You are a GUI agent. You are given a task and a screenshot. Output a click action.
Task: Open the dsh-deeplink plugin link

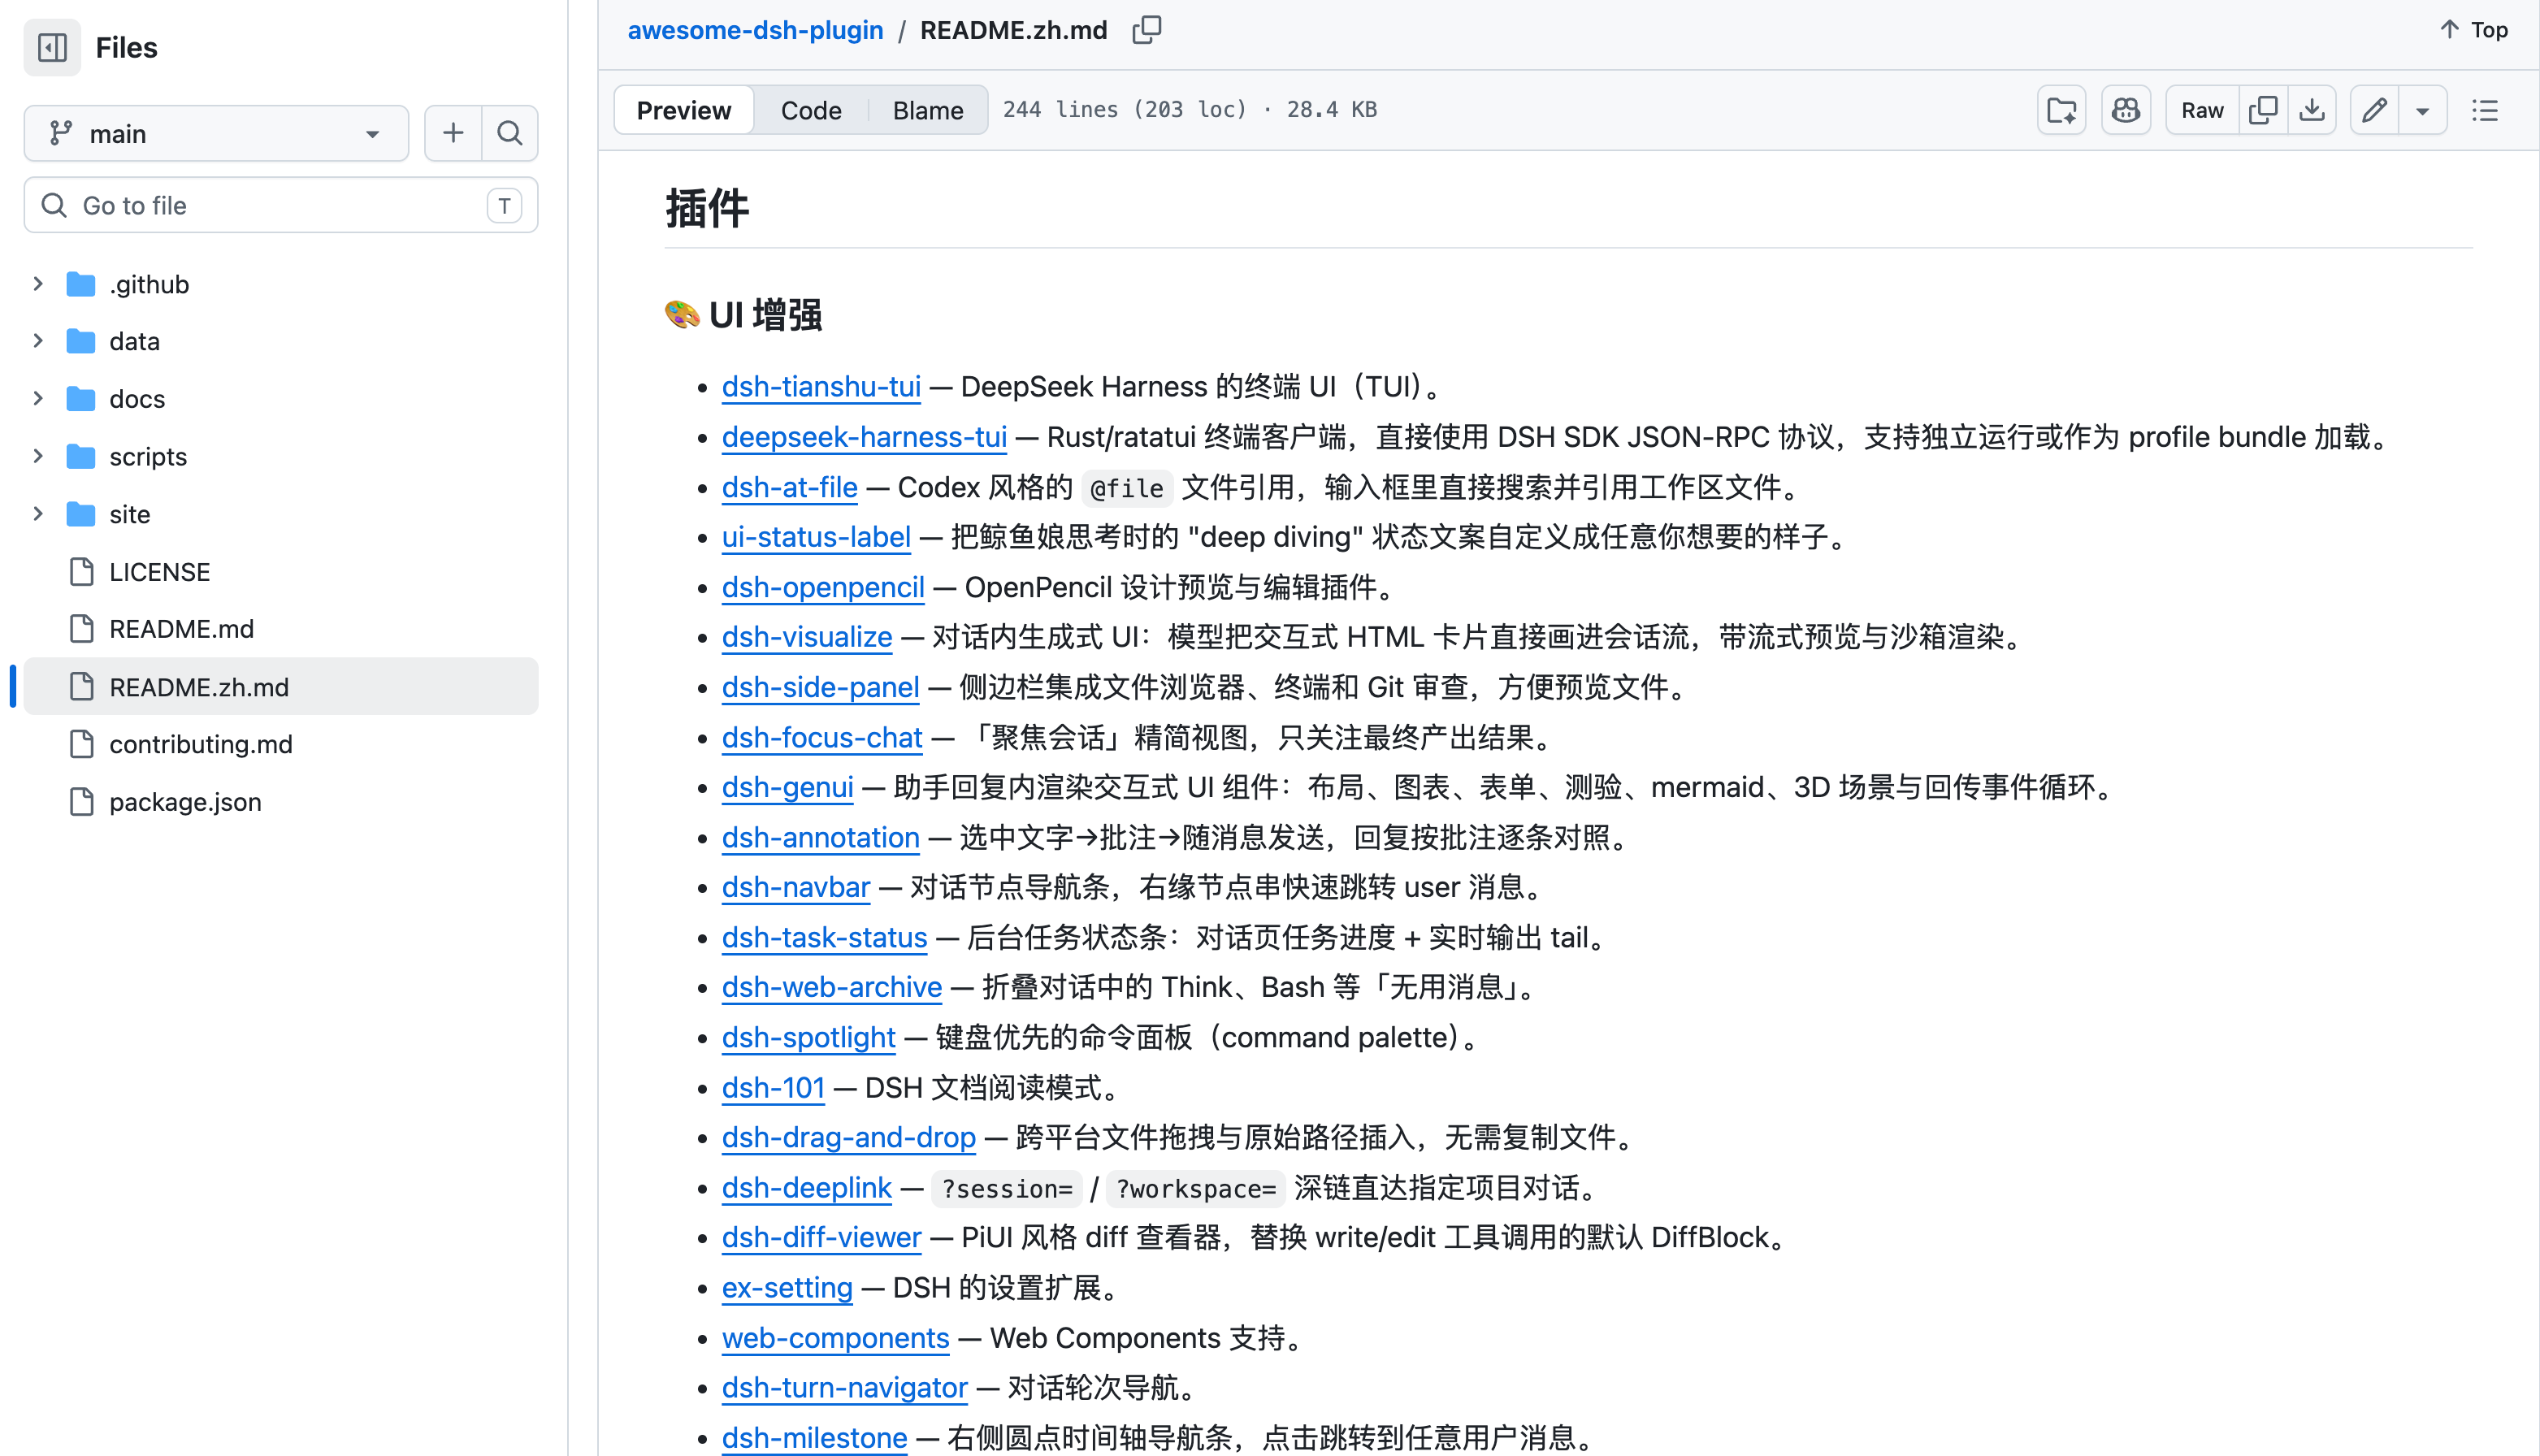[x=807, y=1188]
